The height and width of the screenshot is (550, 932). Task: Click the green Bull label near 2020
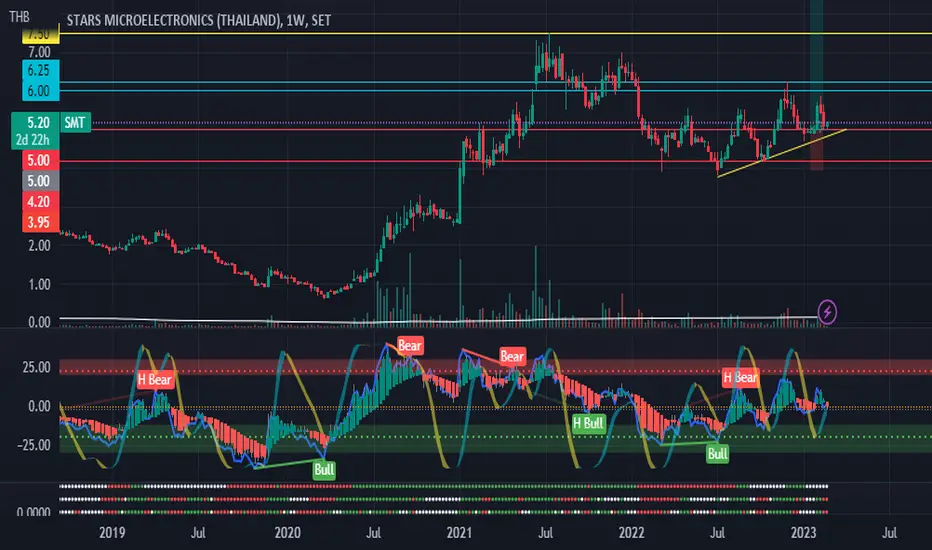(x=324, y=470)
